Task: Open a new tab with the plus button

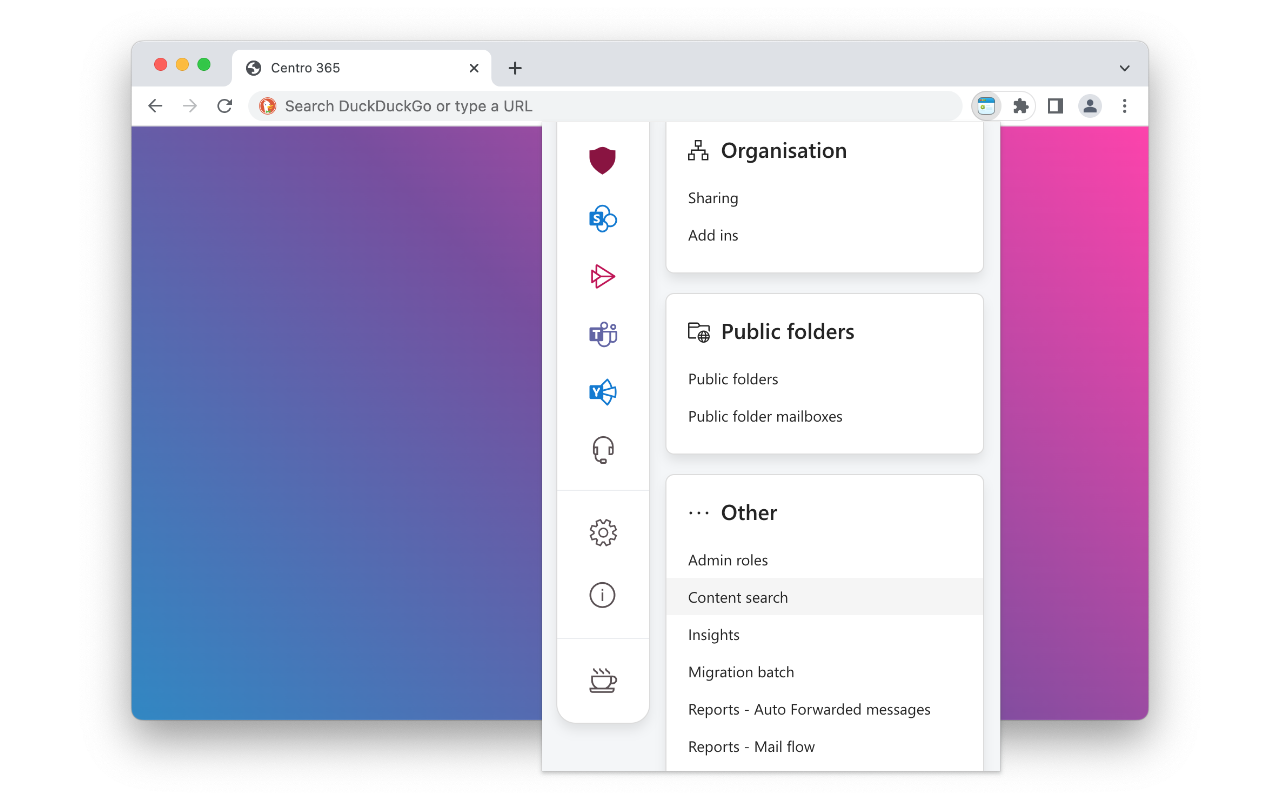Action: [515, 68]
